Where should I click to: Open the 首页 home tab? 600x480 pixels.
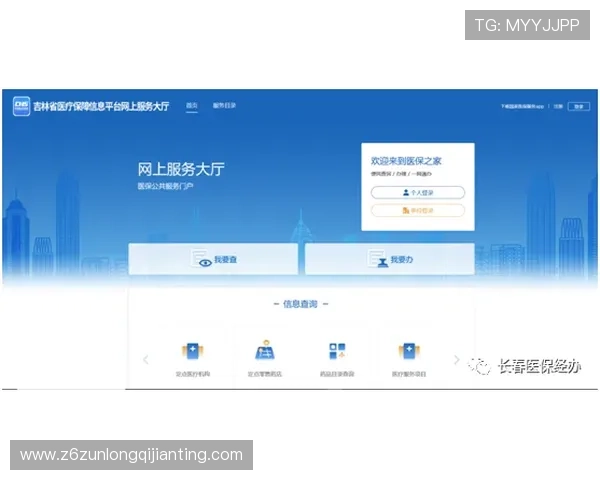tap(192, 106)
